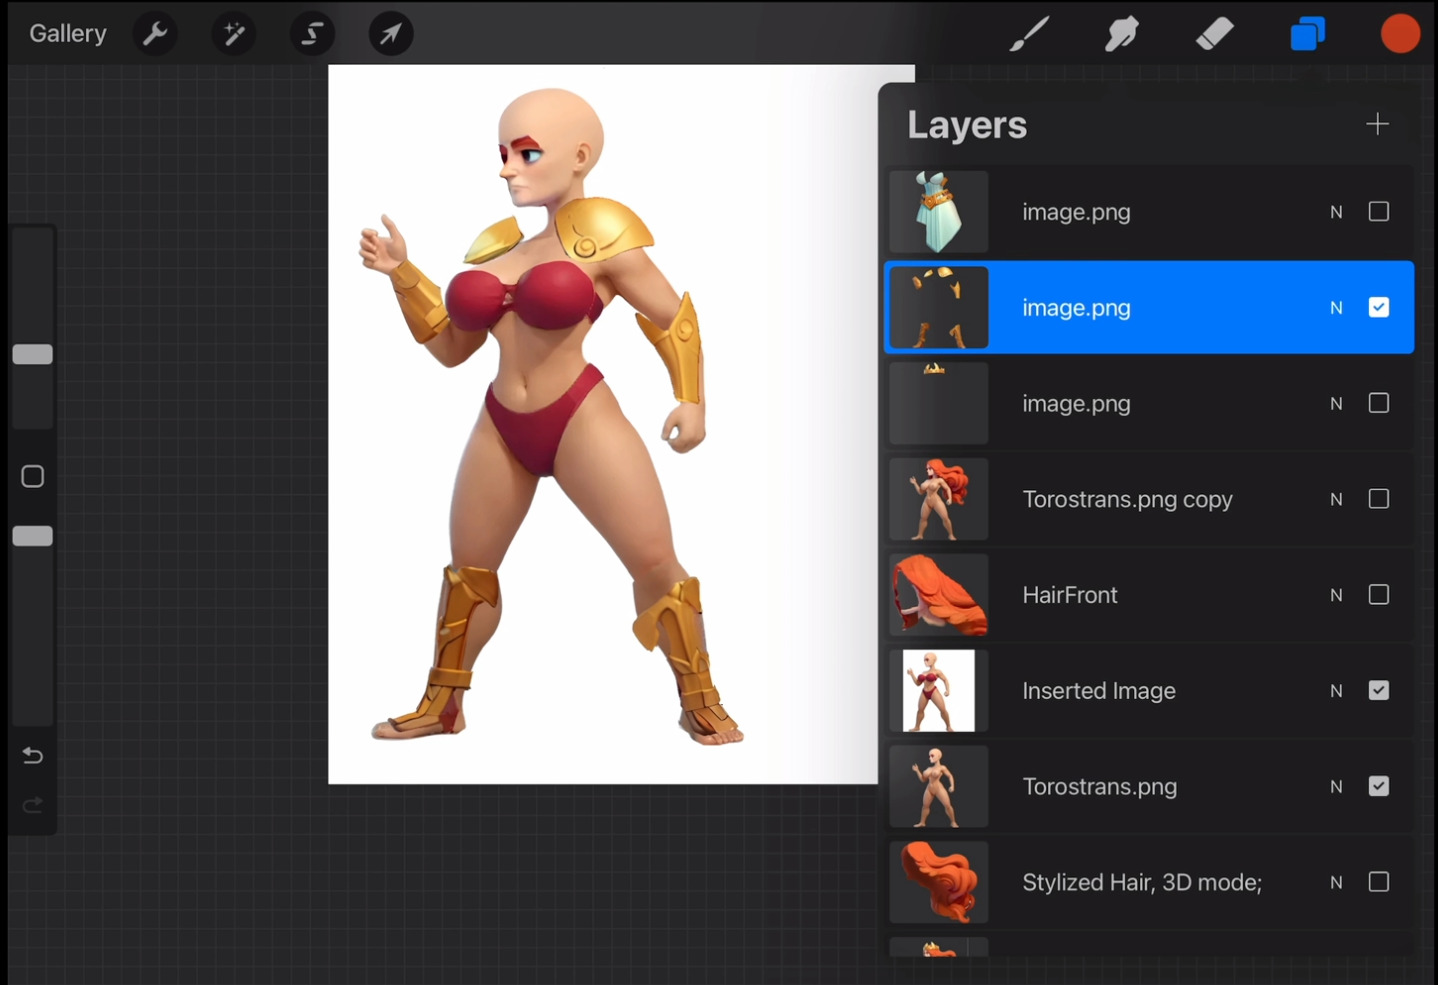Open the Actions wrench menu

click(x=155, y=33)
